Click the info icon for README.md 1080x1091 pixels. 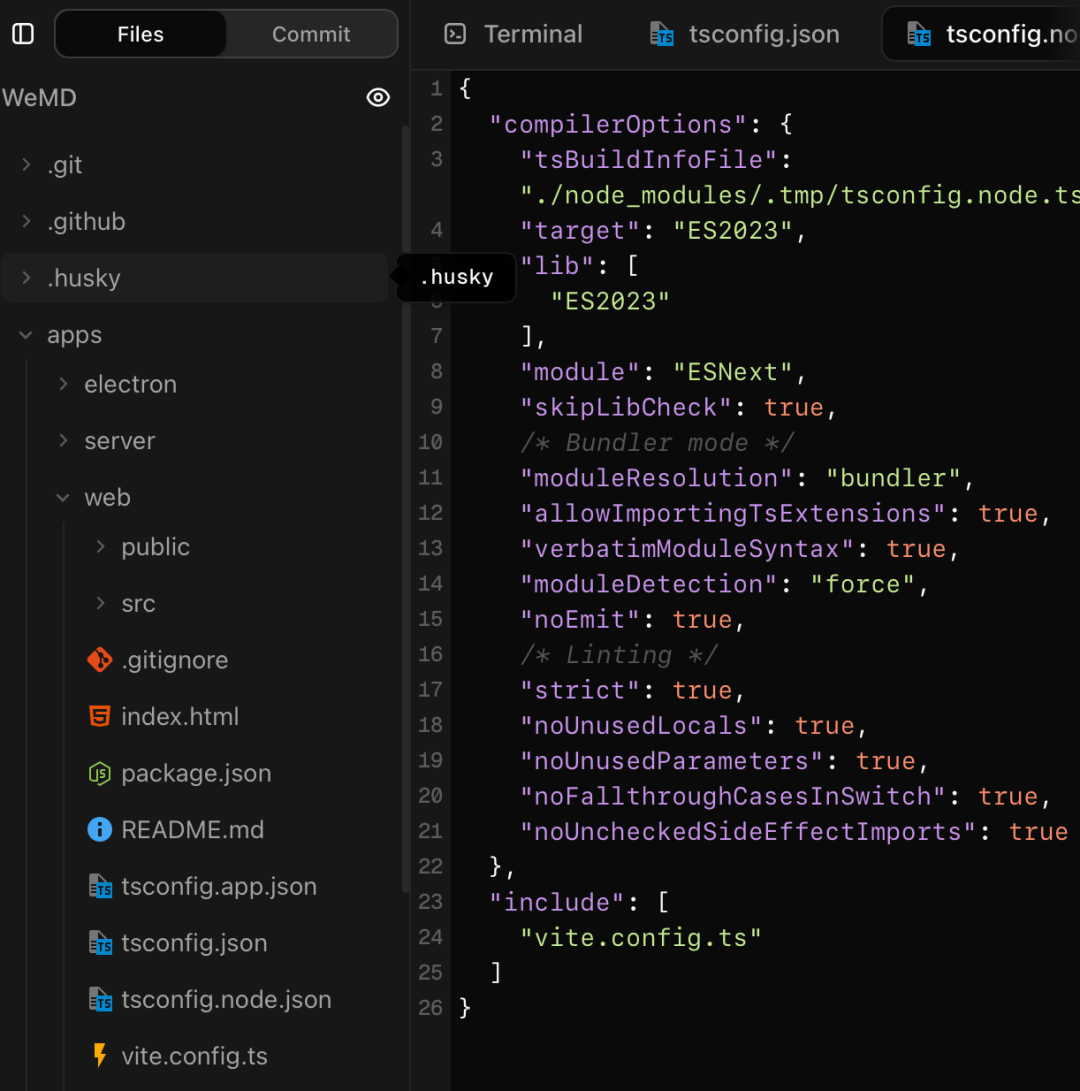point(100,830)
